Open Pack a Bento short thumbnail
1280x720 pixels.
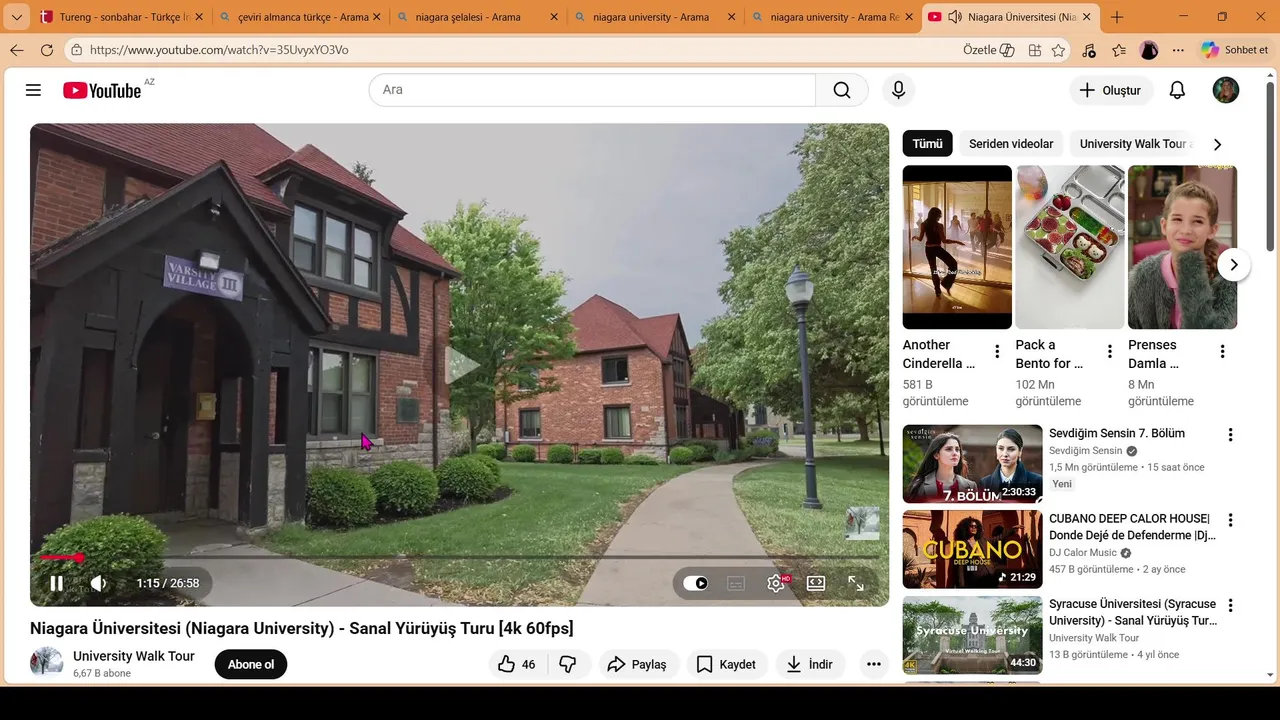point(1070,247)
